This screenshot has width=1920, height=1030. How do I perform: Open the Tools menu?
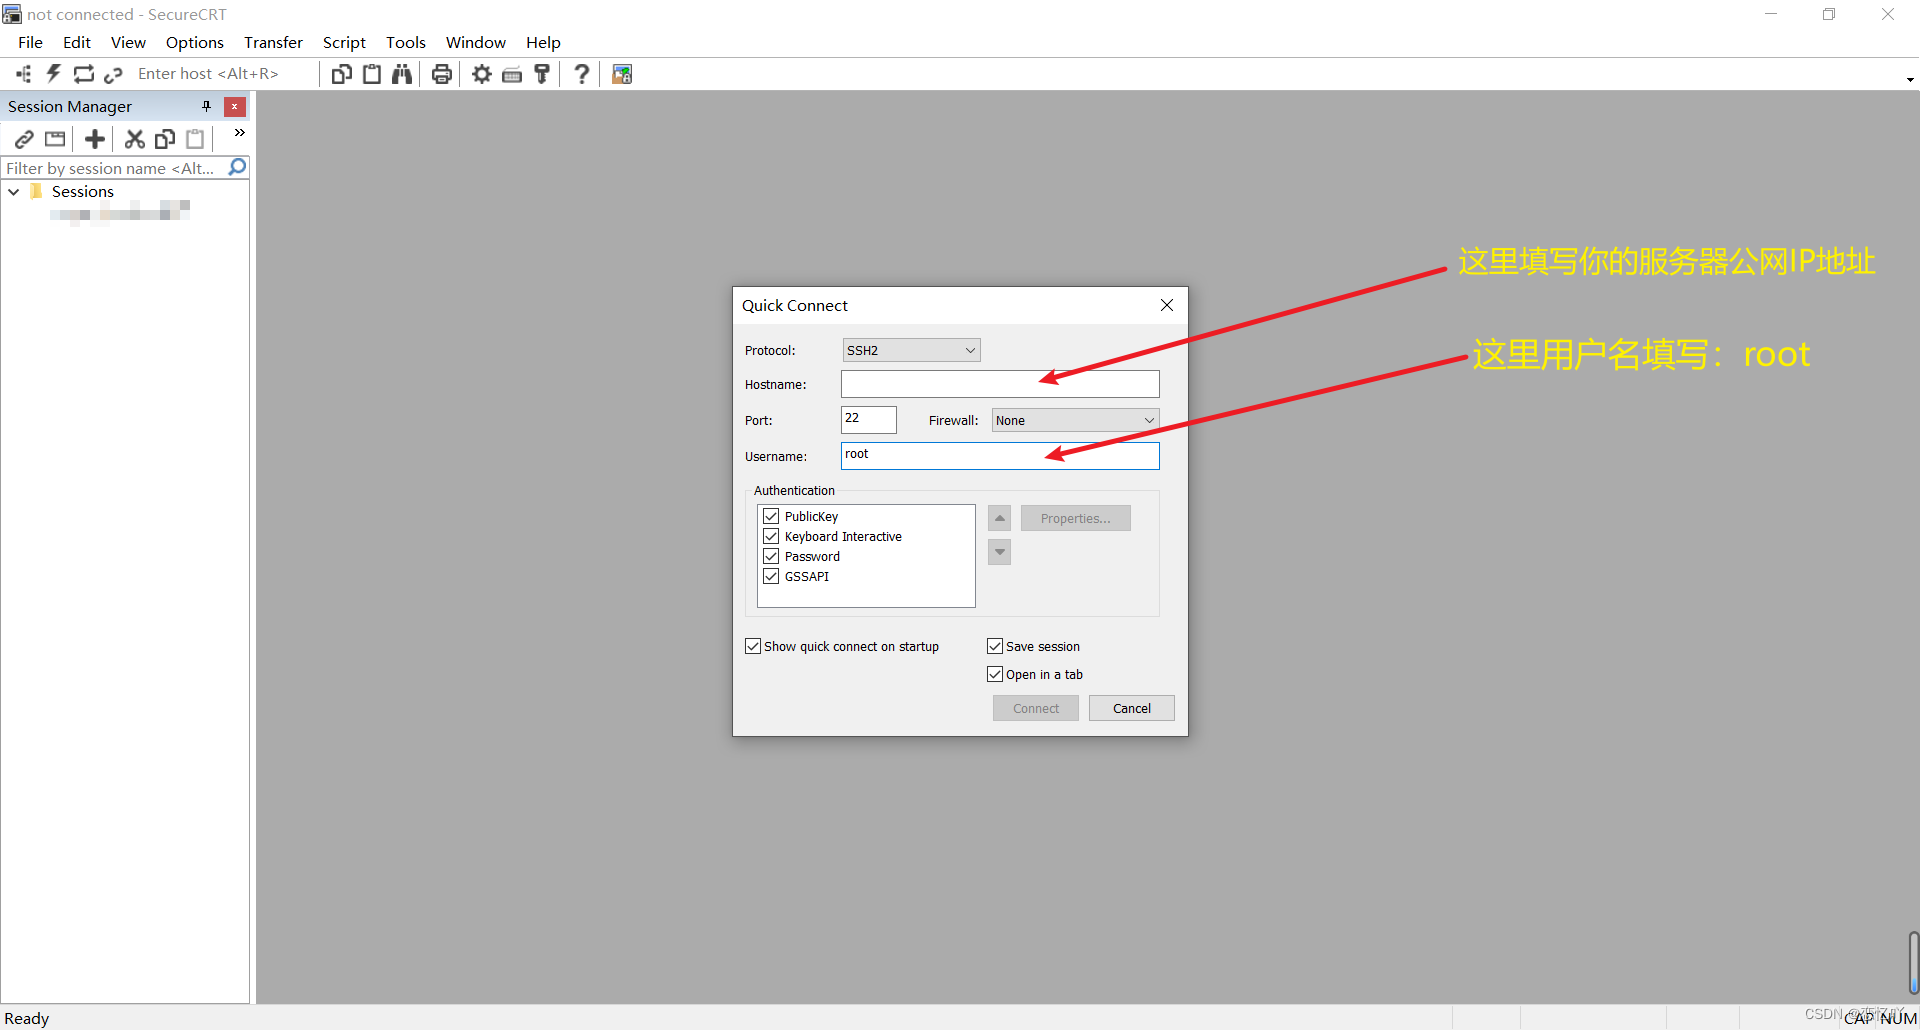click(x=406, y=42)
